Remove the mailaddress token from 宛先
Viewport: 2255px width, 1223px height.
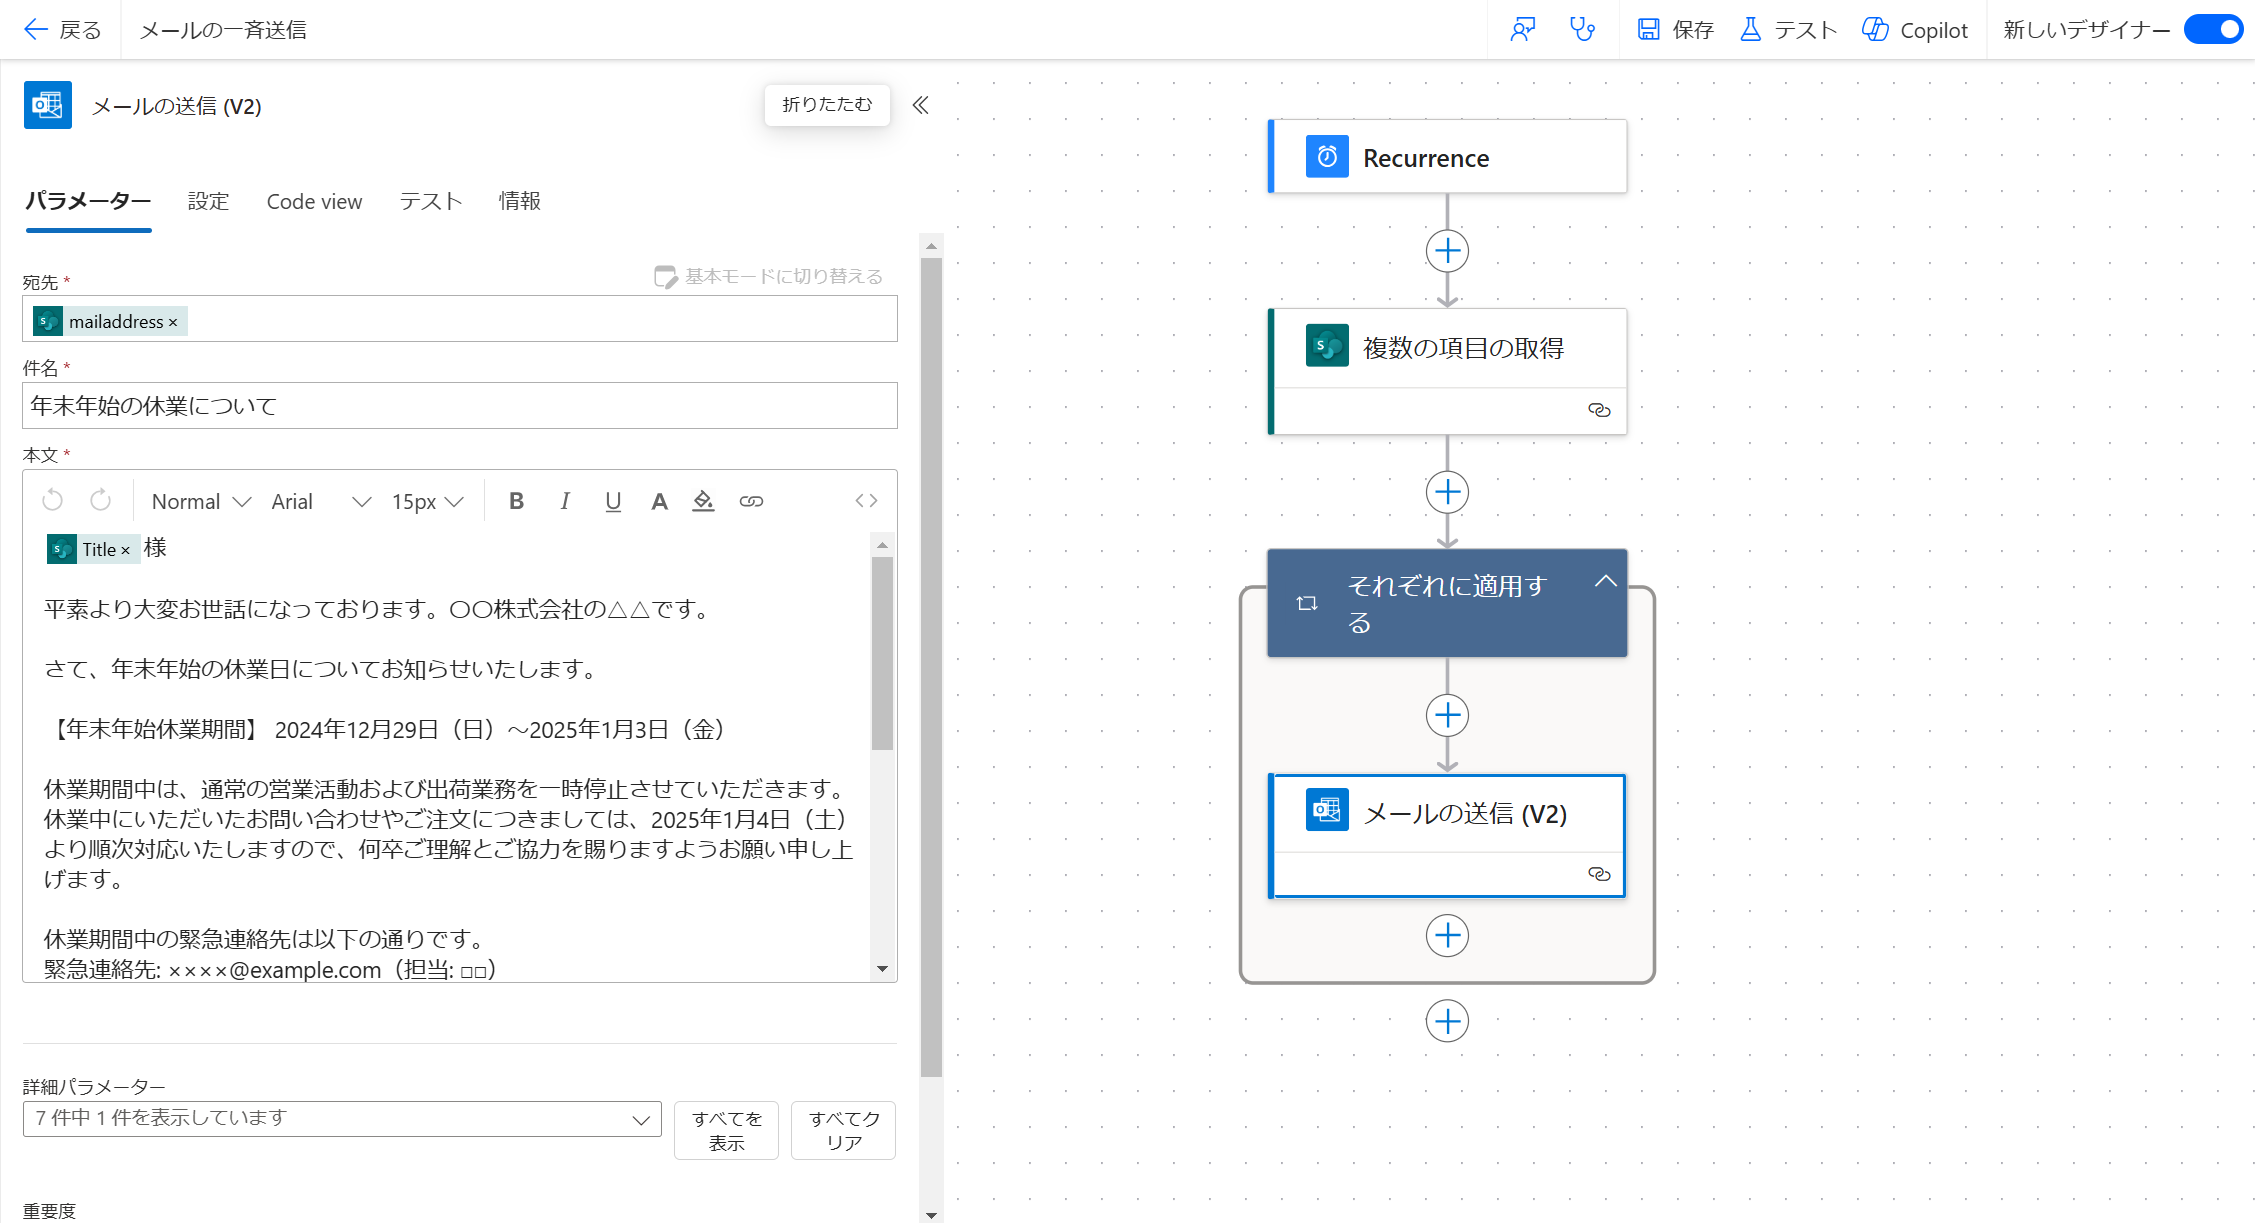pyautogui.click(x=173, y=322)
